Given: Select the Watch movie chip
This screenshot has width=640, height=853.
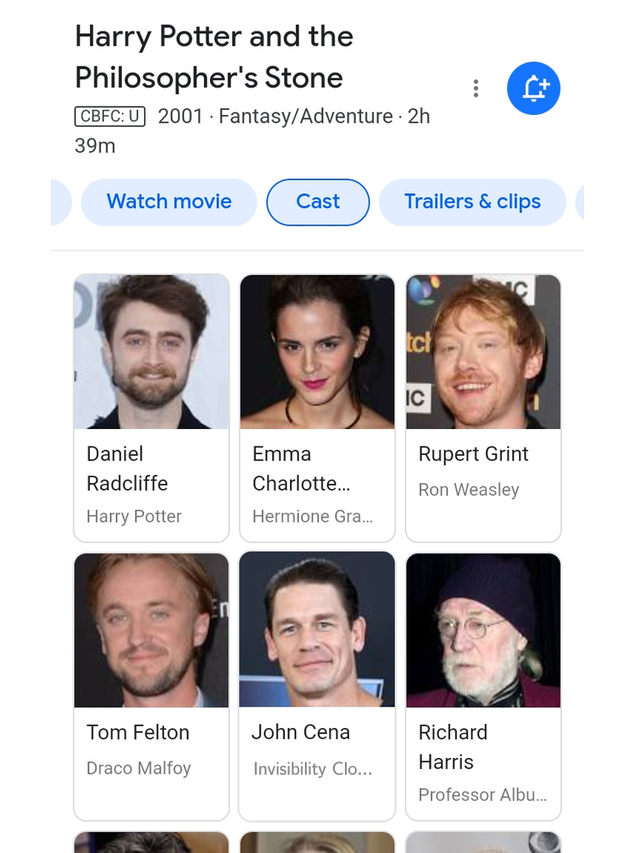Looking at the screenshot, I should point(168,202).
